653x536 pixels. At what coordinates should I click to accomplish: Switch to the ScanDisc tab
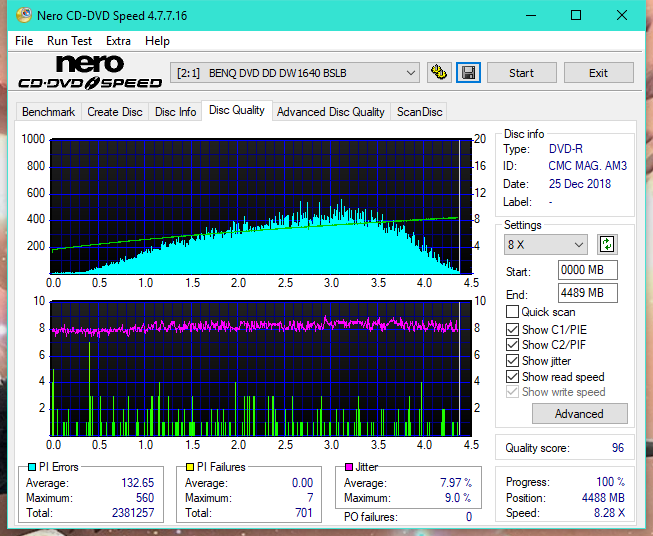pos(419,112)
